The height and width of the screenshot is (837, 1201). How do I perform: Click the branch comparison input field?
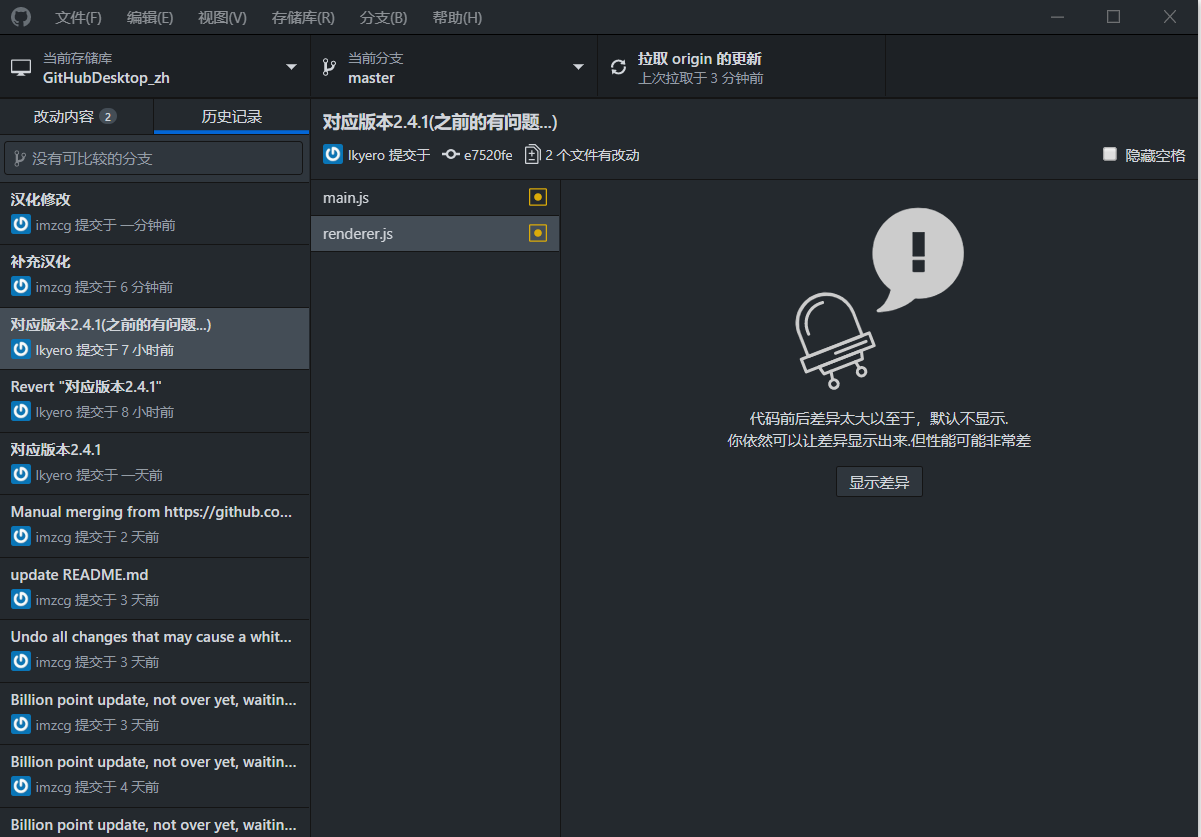point(154,158)
